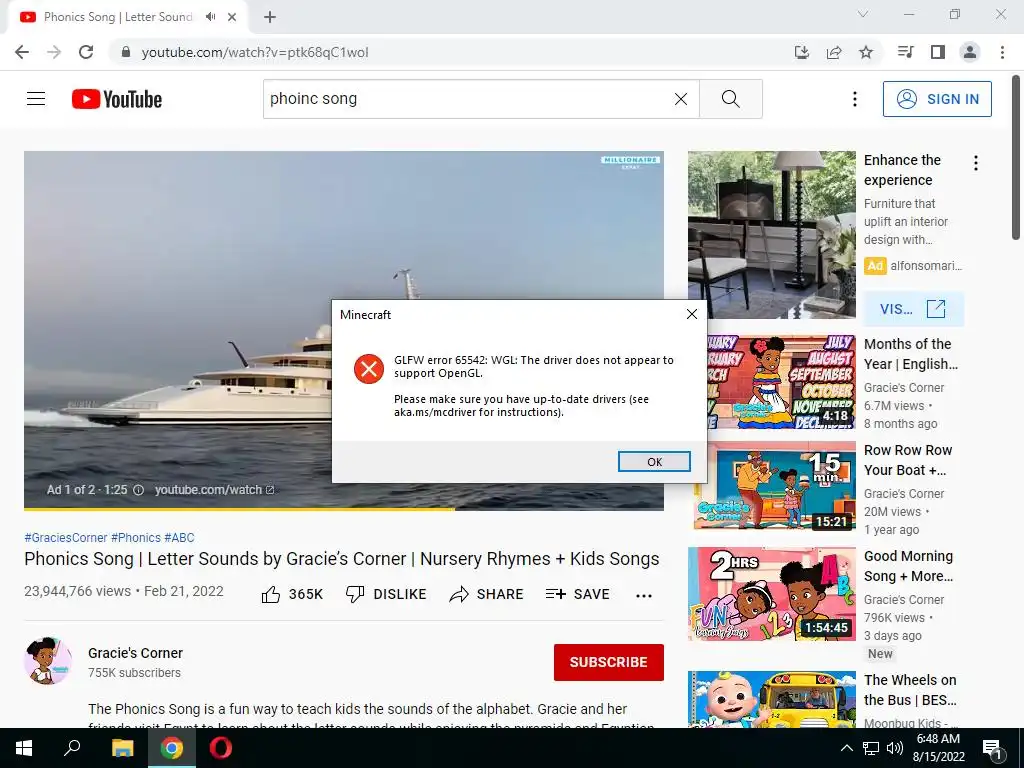
Task: Open the volume icon in system tray
Action: pyautogui.click(x=895, y=748)
